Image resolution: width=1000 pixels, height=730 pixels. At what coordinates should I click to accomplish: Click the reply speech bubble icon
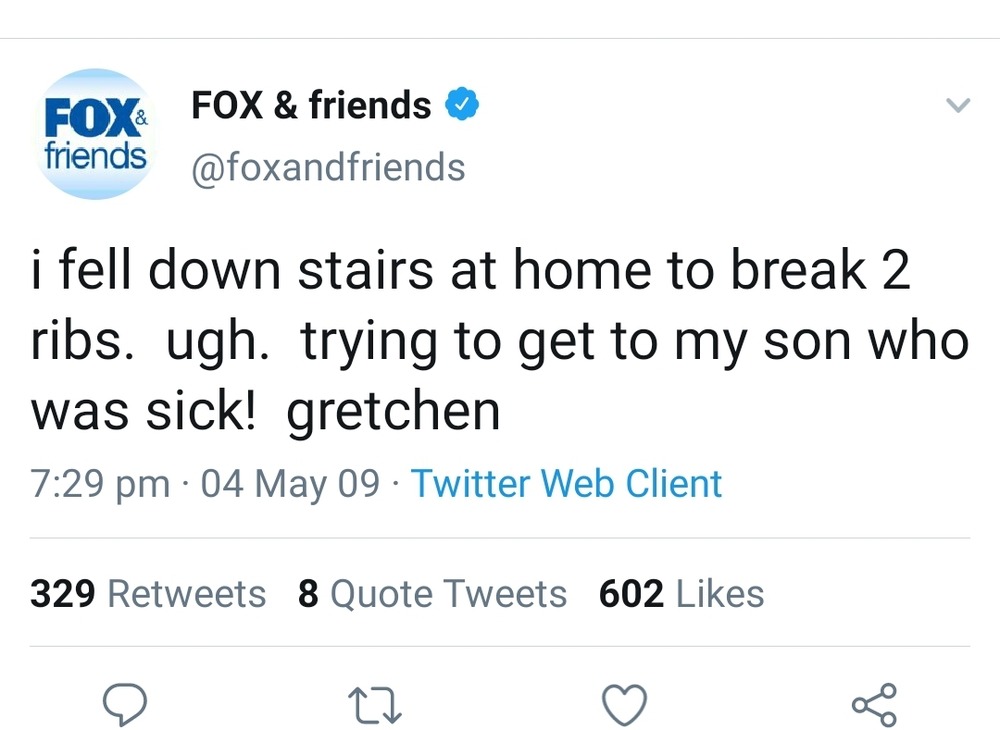tap(127, 703)
